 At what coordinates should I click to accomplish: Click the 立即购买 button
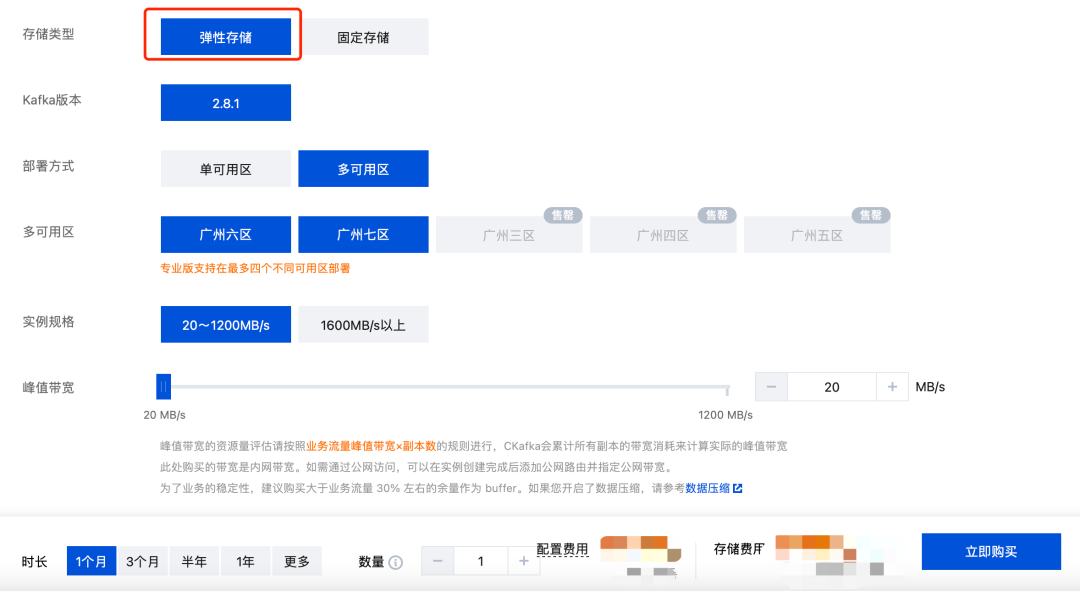pyautogui.click(x=991, y=551)
